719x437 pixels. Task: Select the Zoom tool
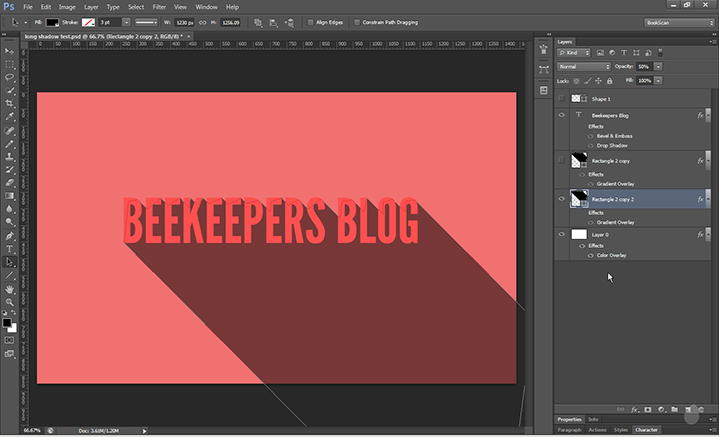[10, 302]
